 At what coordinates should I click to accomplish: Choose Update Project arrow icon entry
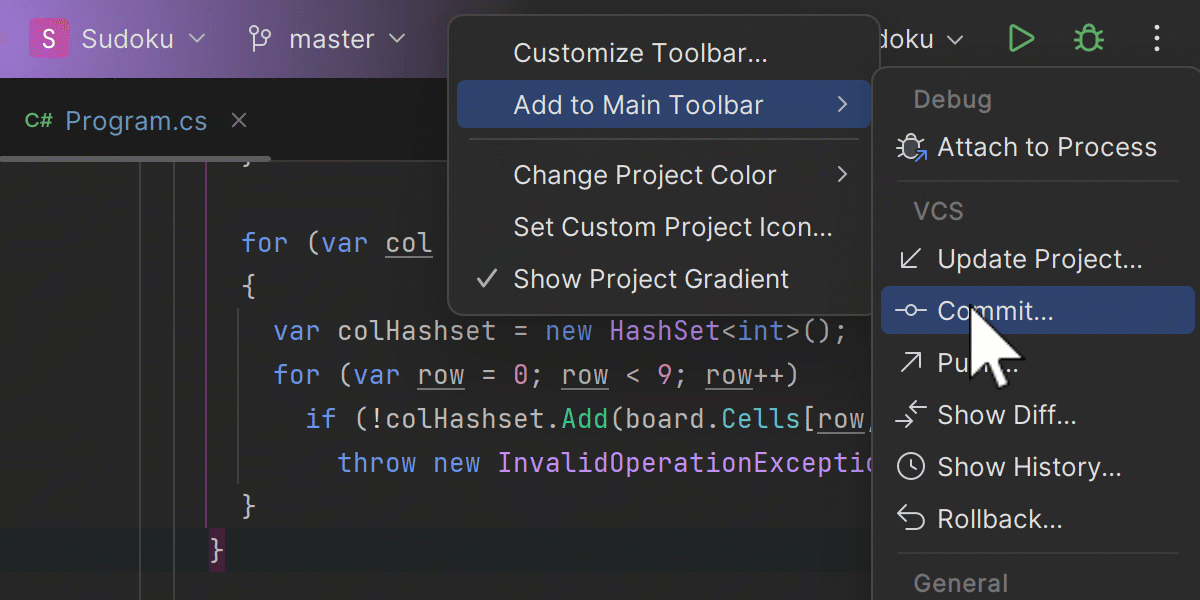911,260
